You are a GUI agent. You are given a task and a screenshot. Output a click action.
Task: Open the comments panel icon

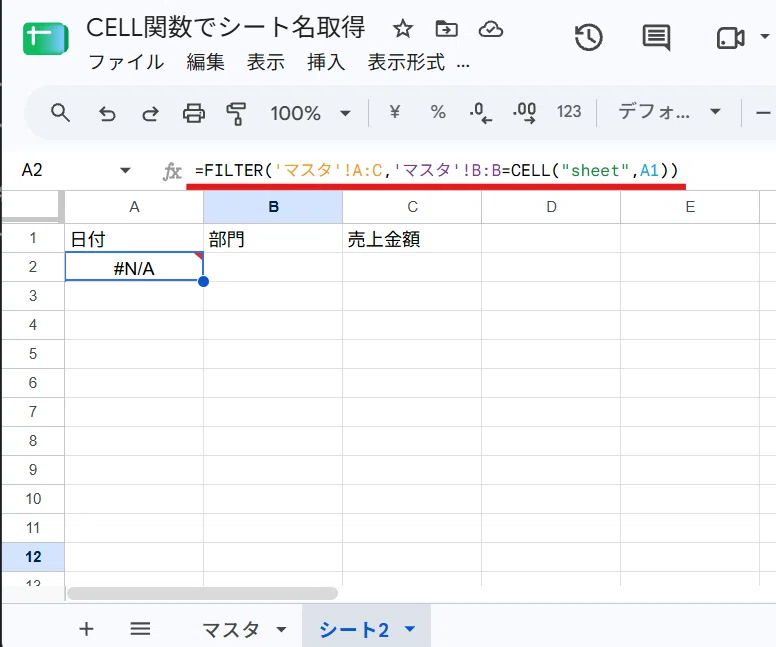(x=656, y=38)
